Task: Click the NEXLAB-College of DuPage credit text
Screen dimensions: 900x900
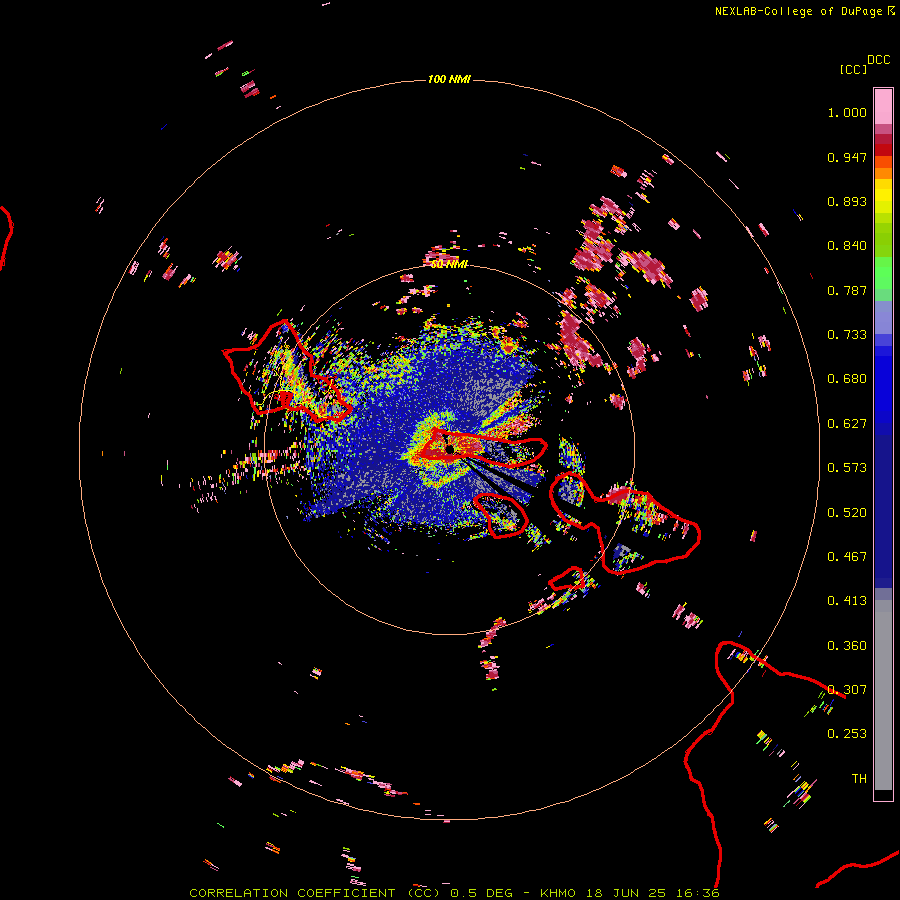Action: (798, 11)
